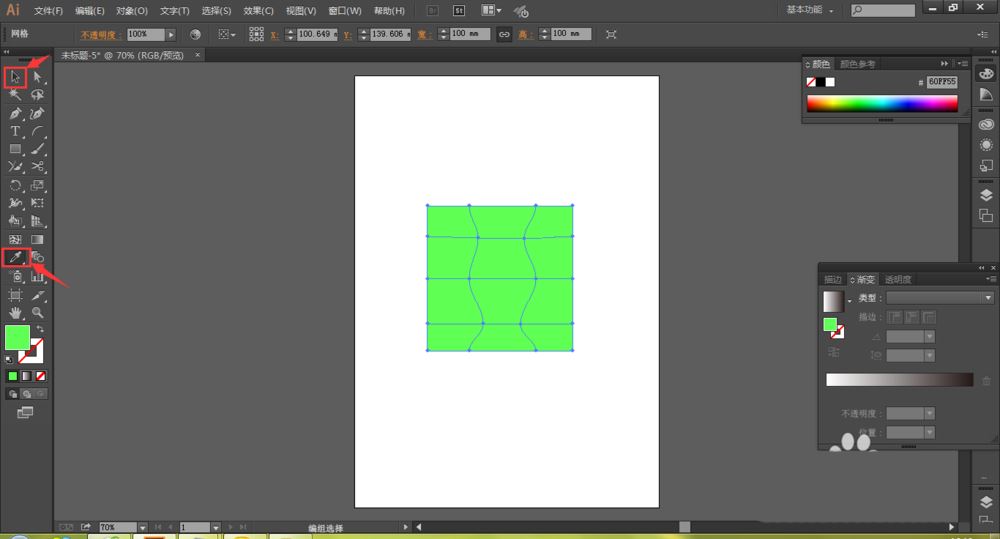Open the Layers panel button
Screen dimensions: 1000x539
pos(986,195)
